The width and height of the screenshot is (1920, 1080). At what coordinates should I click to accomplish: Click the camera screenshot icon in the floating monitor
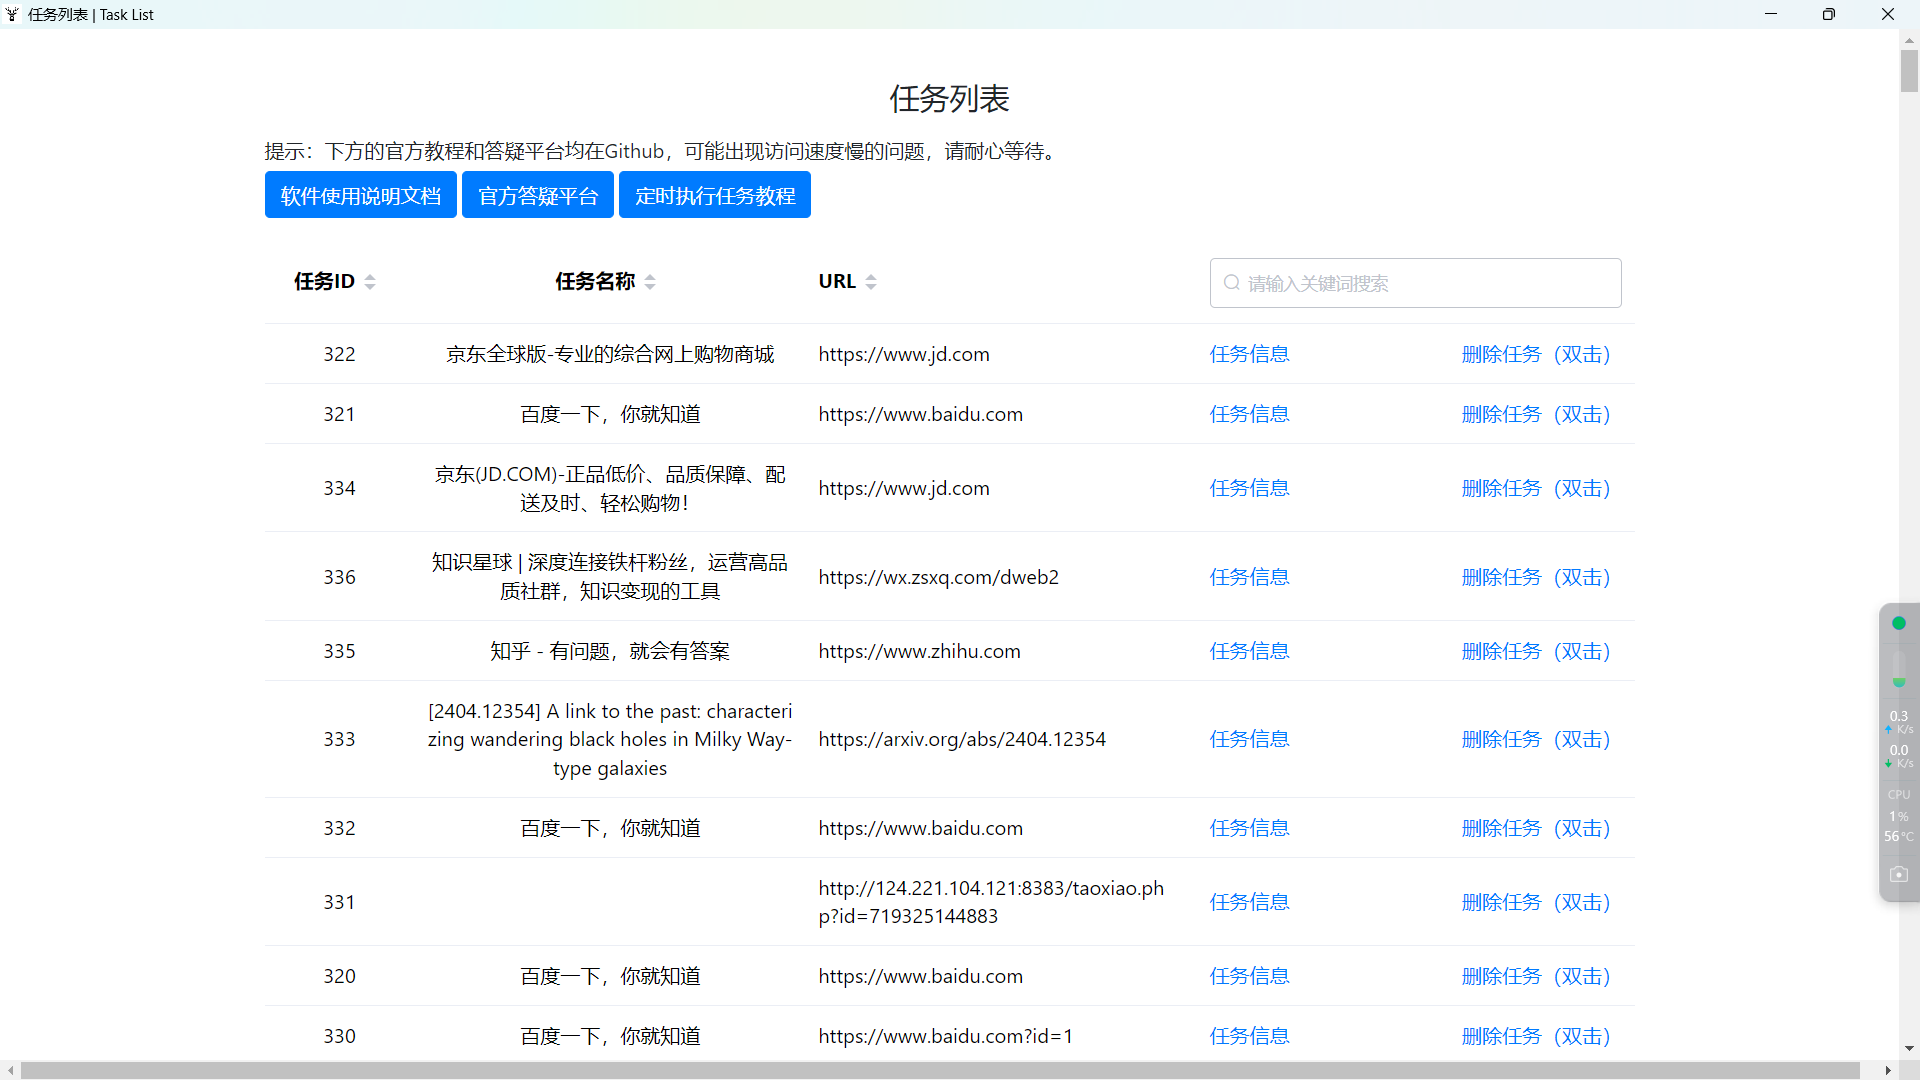tap(1899, 874)
